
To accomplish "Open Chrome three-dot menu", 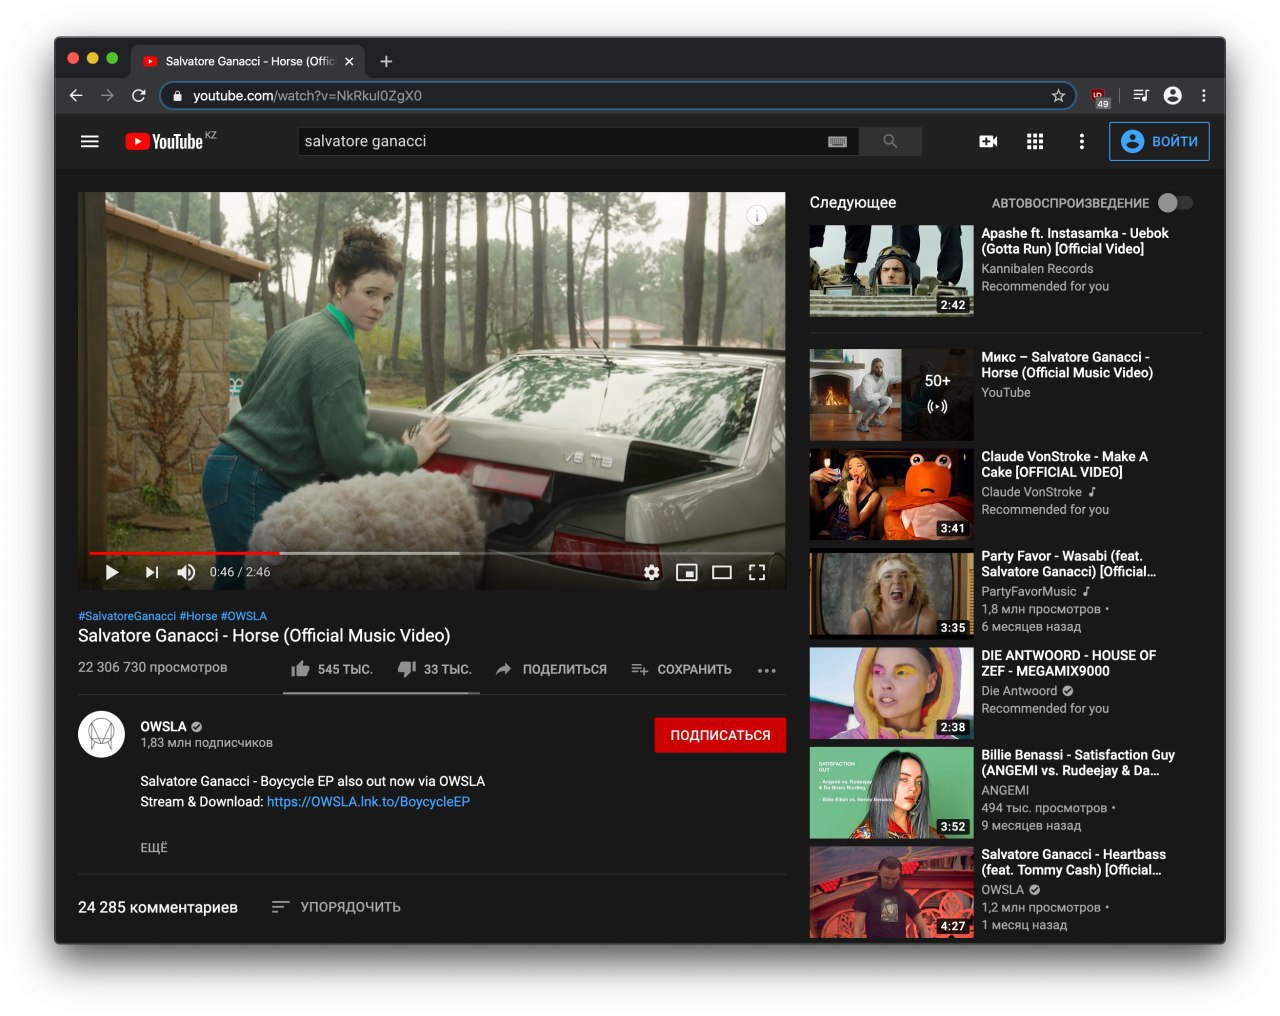I will click(x=1204, y=95).
